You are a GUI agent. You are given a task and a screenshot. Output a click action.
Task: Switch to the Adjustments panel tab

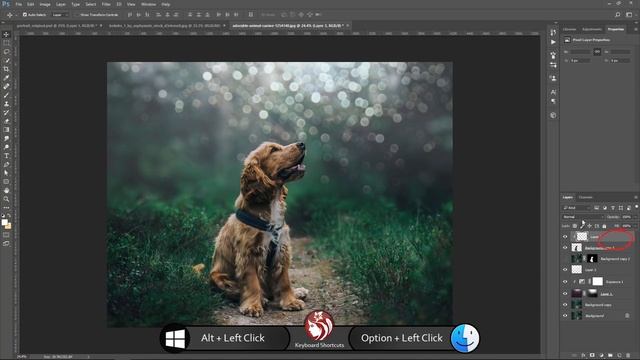[x=592, y=29]
